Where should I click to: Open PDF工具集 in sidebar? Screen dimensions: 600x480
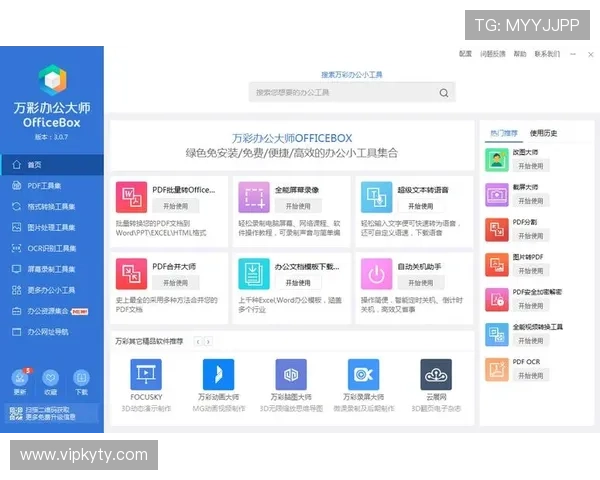point(52,186)
